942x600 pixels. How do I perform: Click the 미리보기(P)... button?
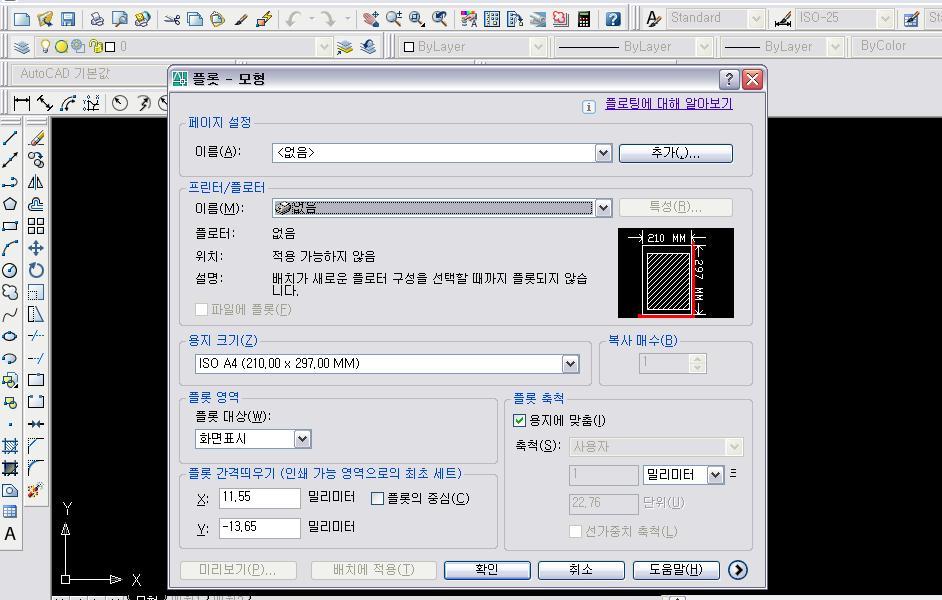coord(238,570)
